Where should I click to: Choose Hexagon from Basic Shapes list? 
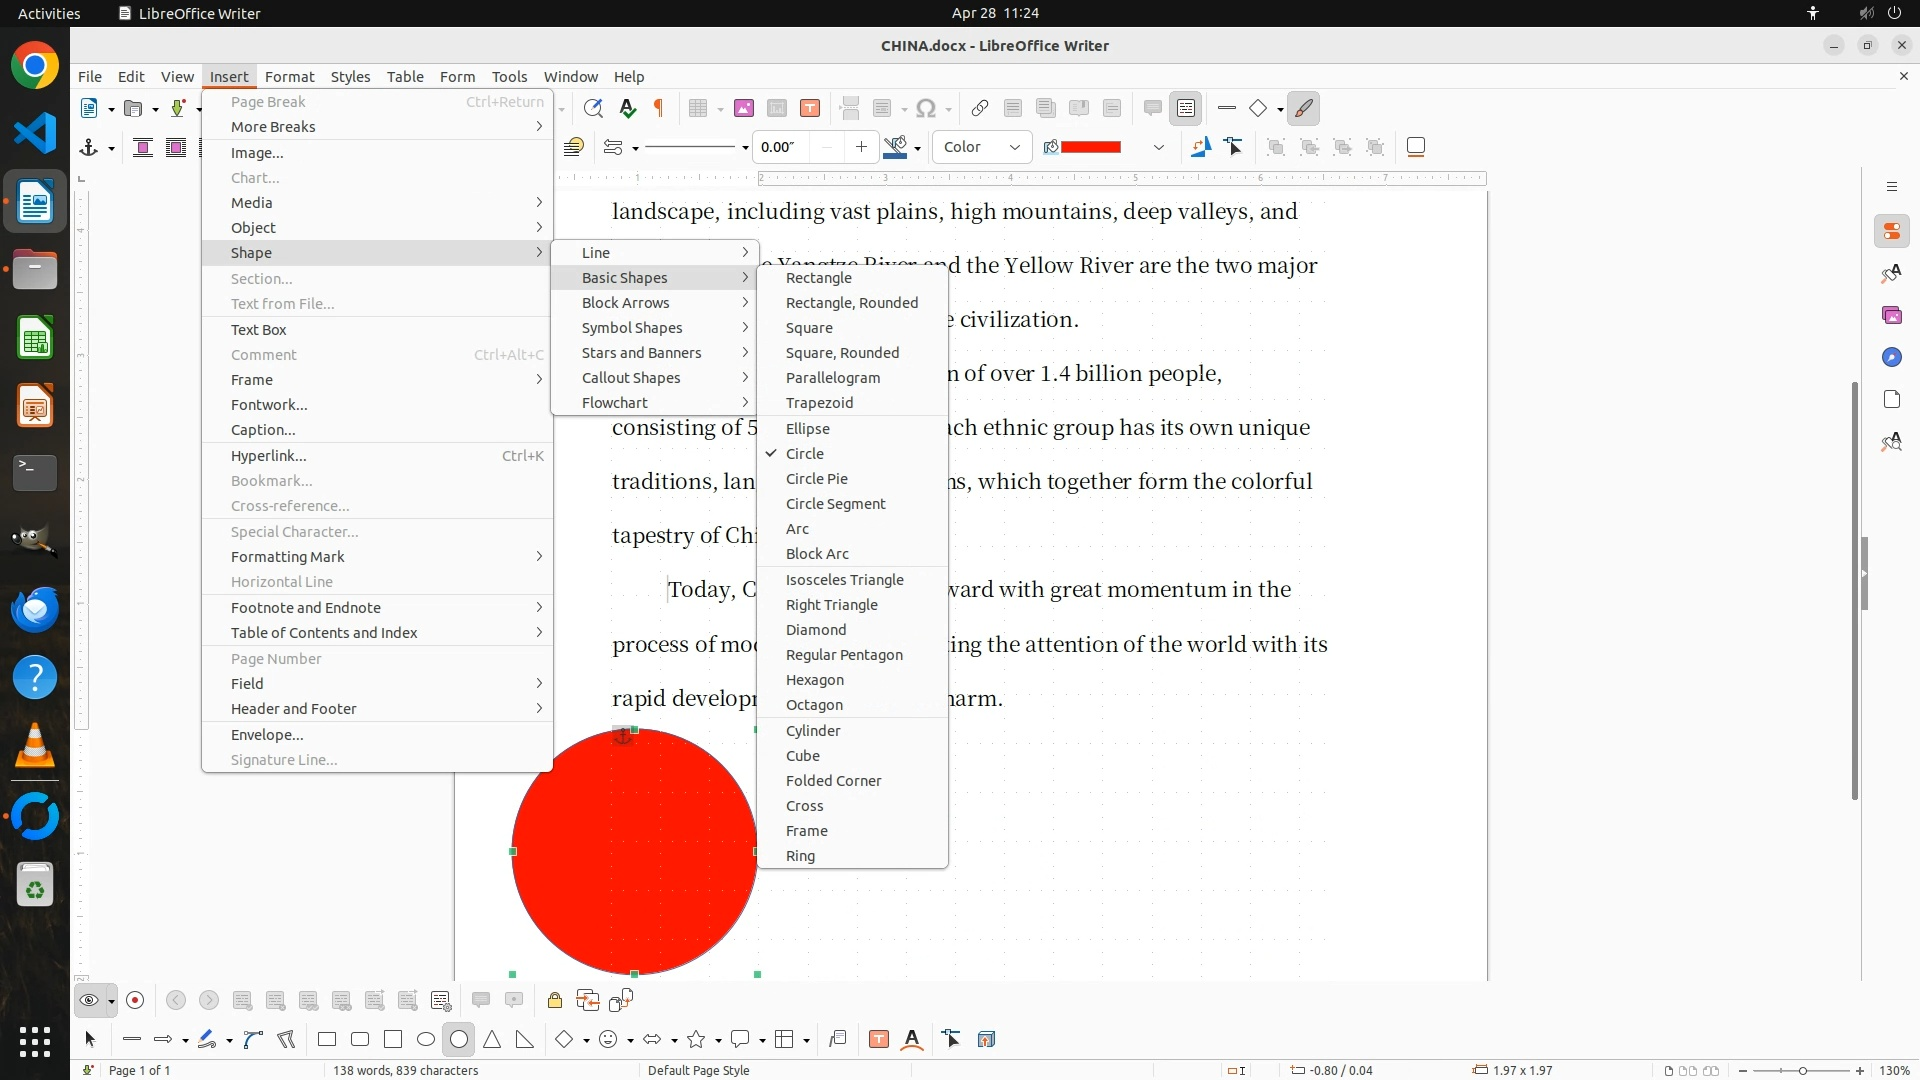814,680
